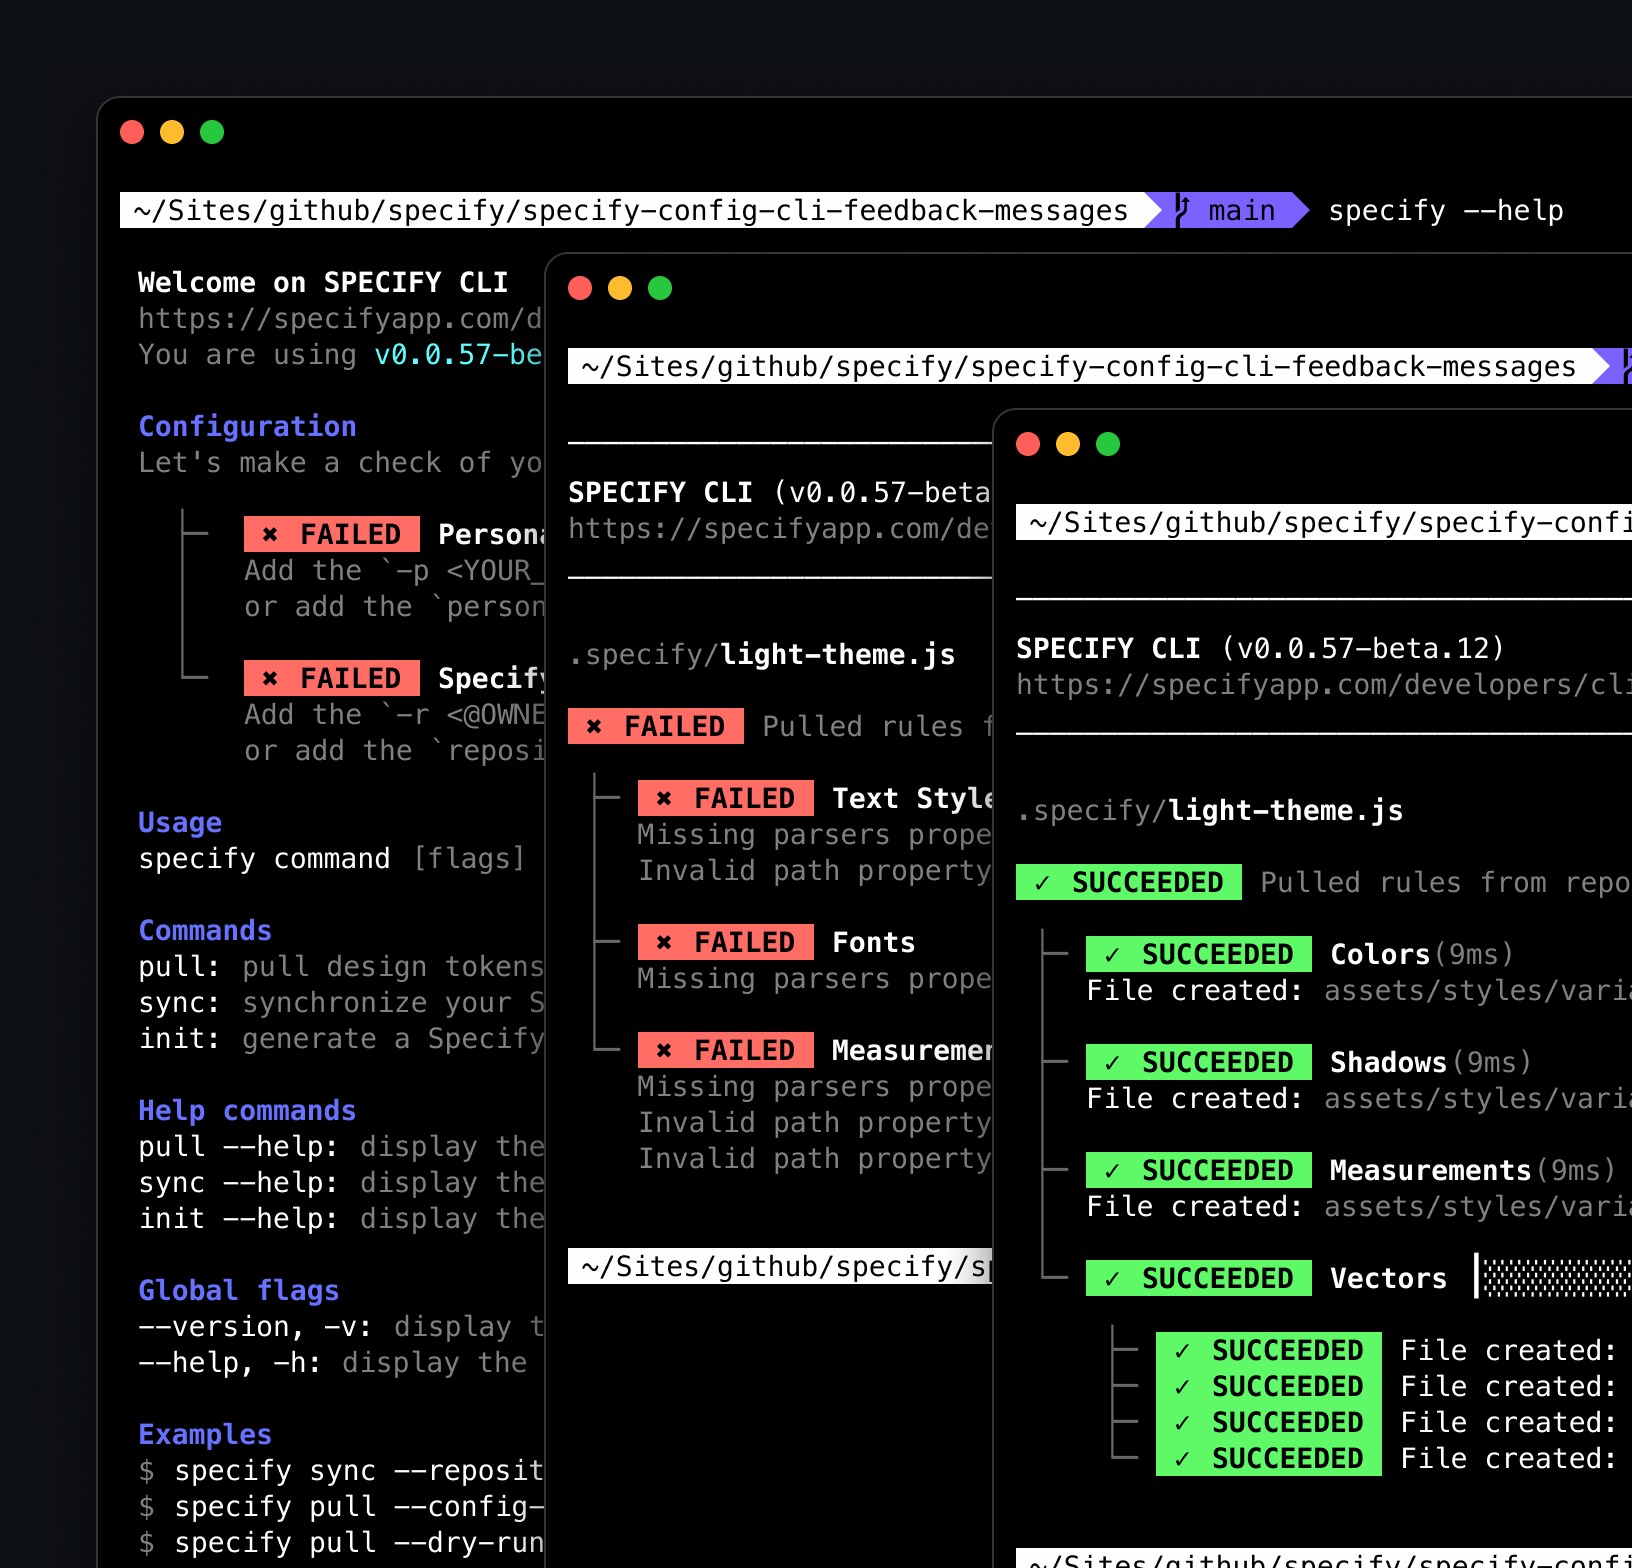Click the FAILED badge beside Measurements in the middle window
The height and width of the screenshot is (1568, 1632).
click(x=726, y=1050)
